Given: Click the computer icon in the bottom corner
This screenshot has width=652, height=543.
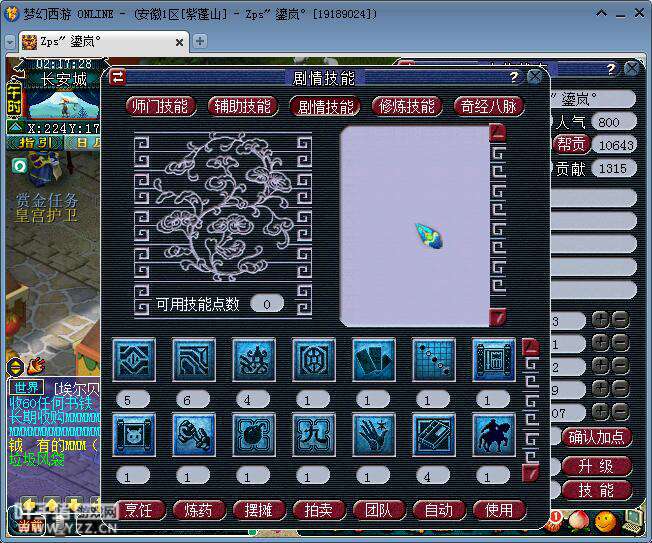Looking at the screenshot, I should coord(632,521).
